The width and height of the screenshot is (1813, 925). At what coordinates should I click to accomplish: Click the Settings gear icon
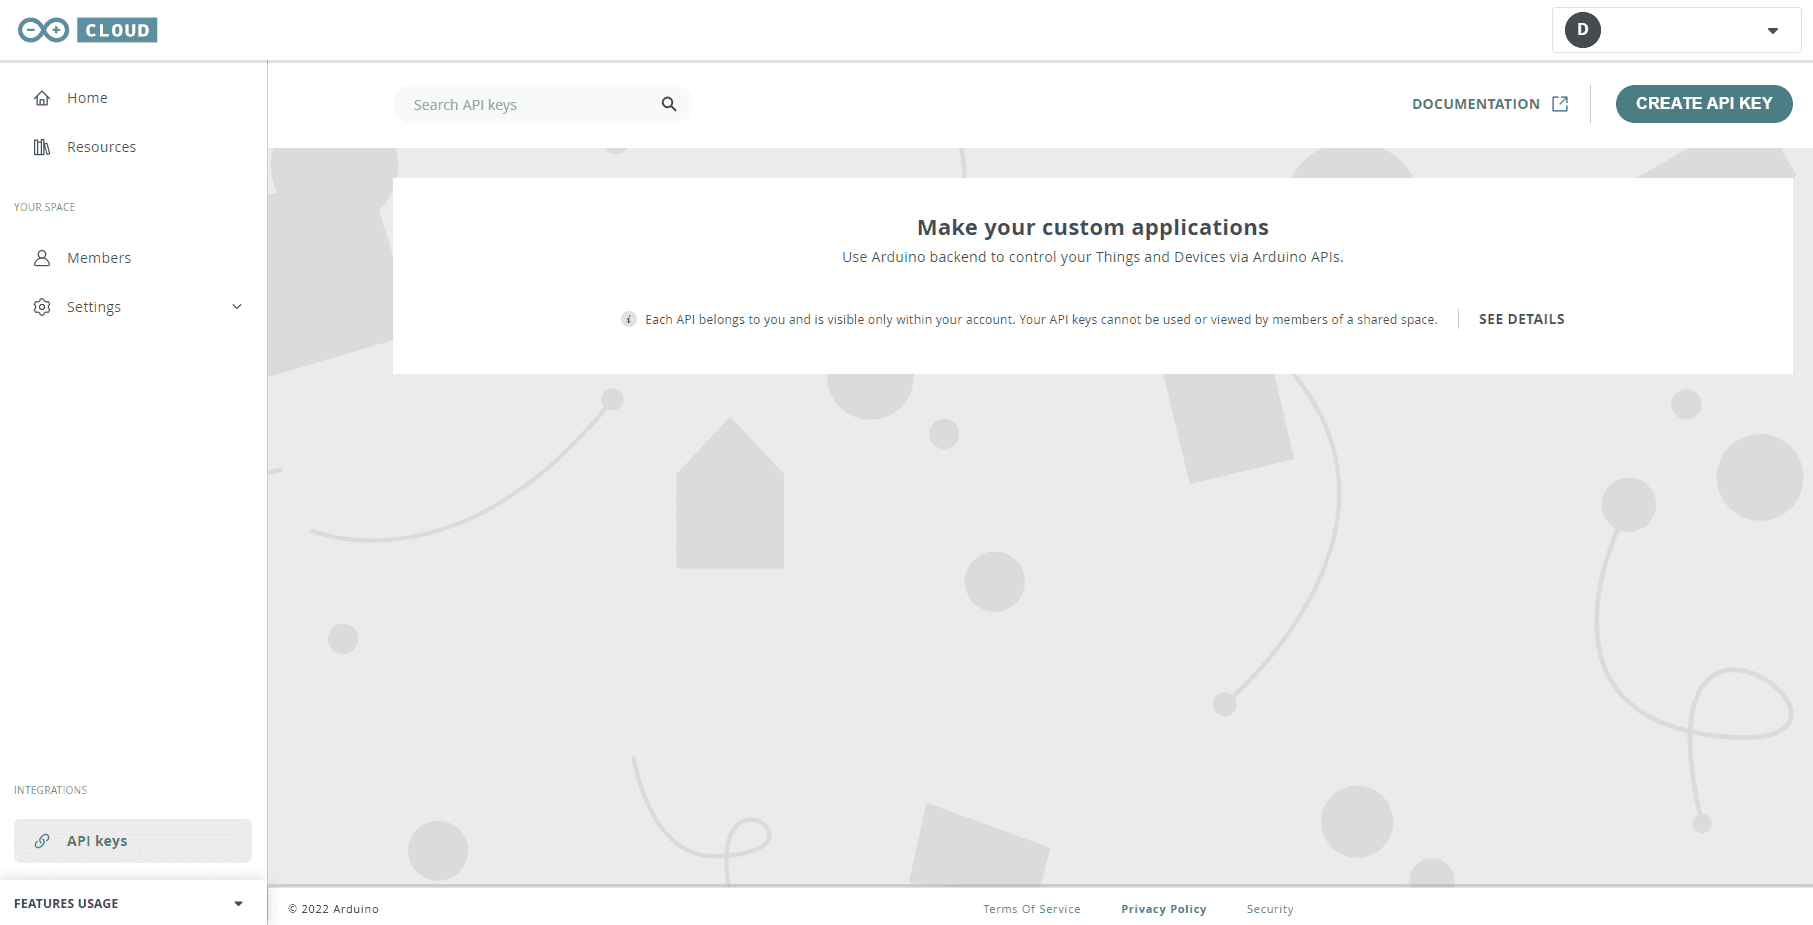tap(42, 307)
